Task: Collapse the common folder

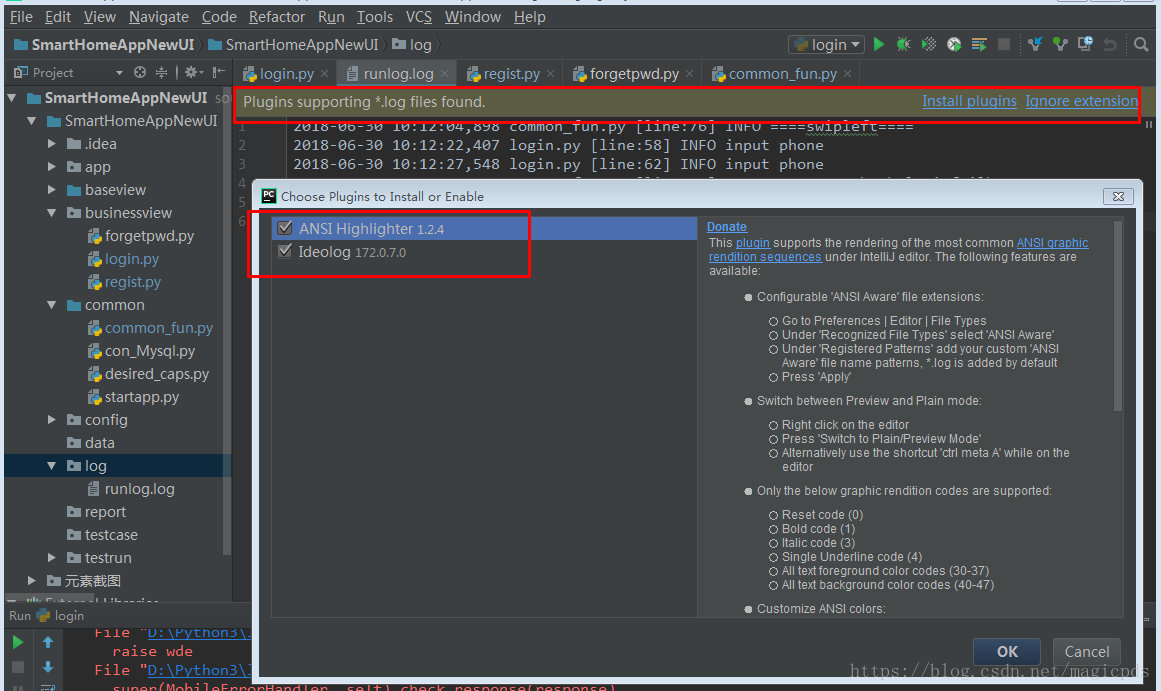Action: tap(52, 304)
